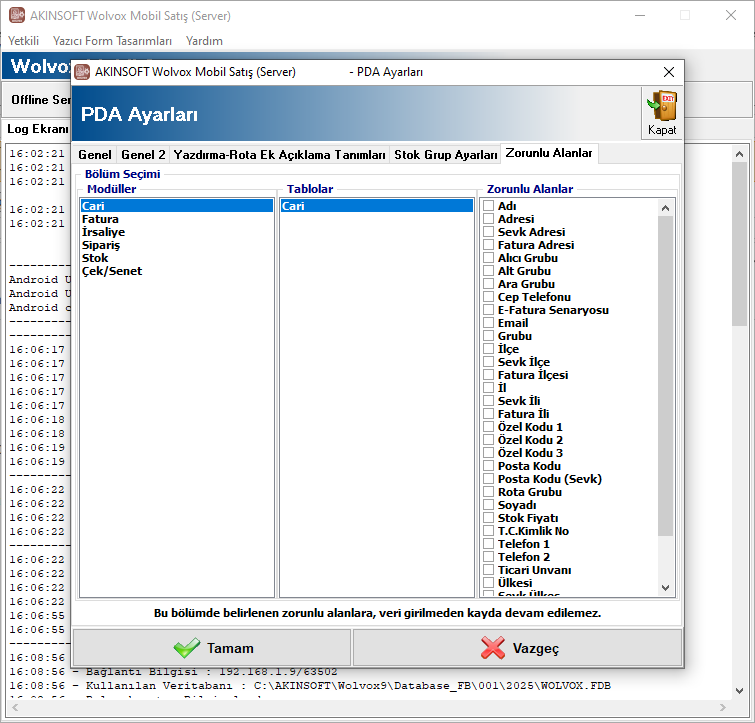Click main window log scroll-up arrow

pos(740,154)
